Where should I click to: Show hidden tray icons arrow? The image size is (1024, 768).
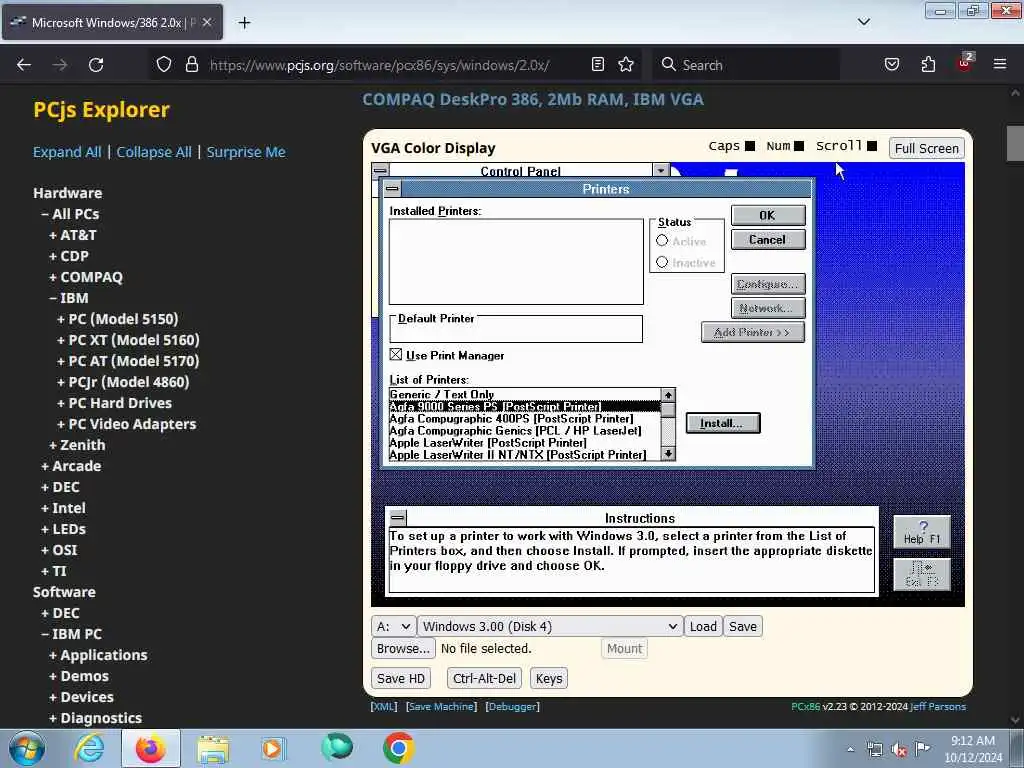850,749
